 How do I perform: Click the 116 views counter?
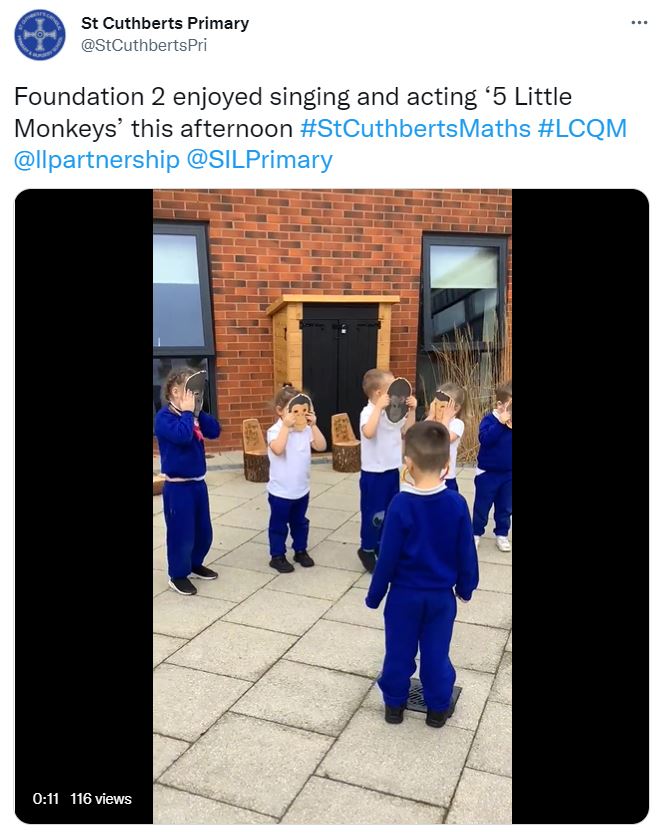[101, 799]
